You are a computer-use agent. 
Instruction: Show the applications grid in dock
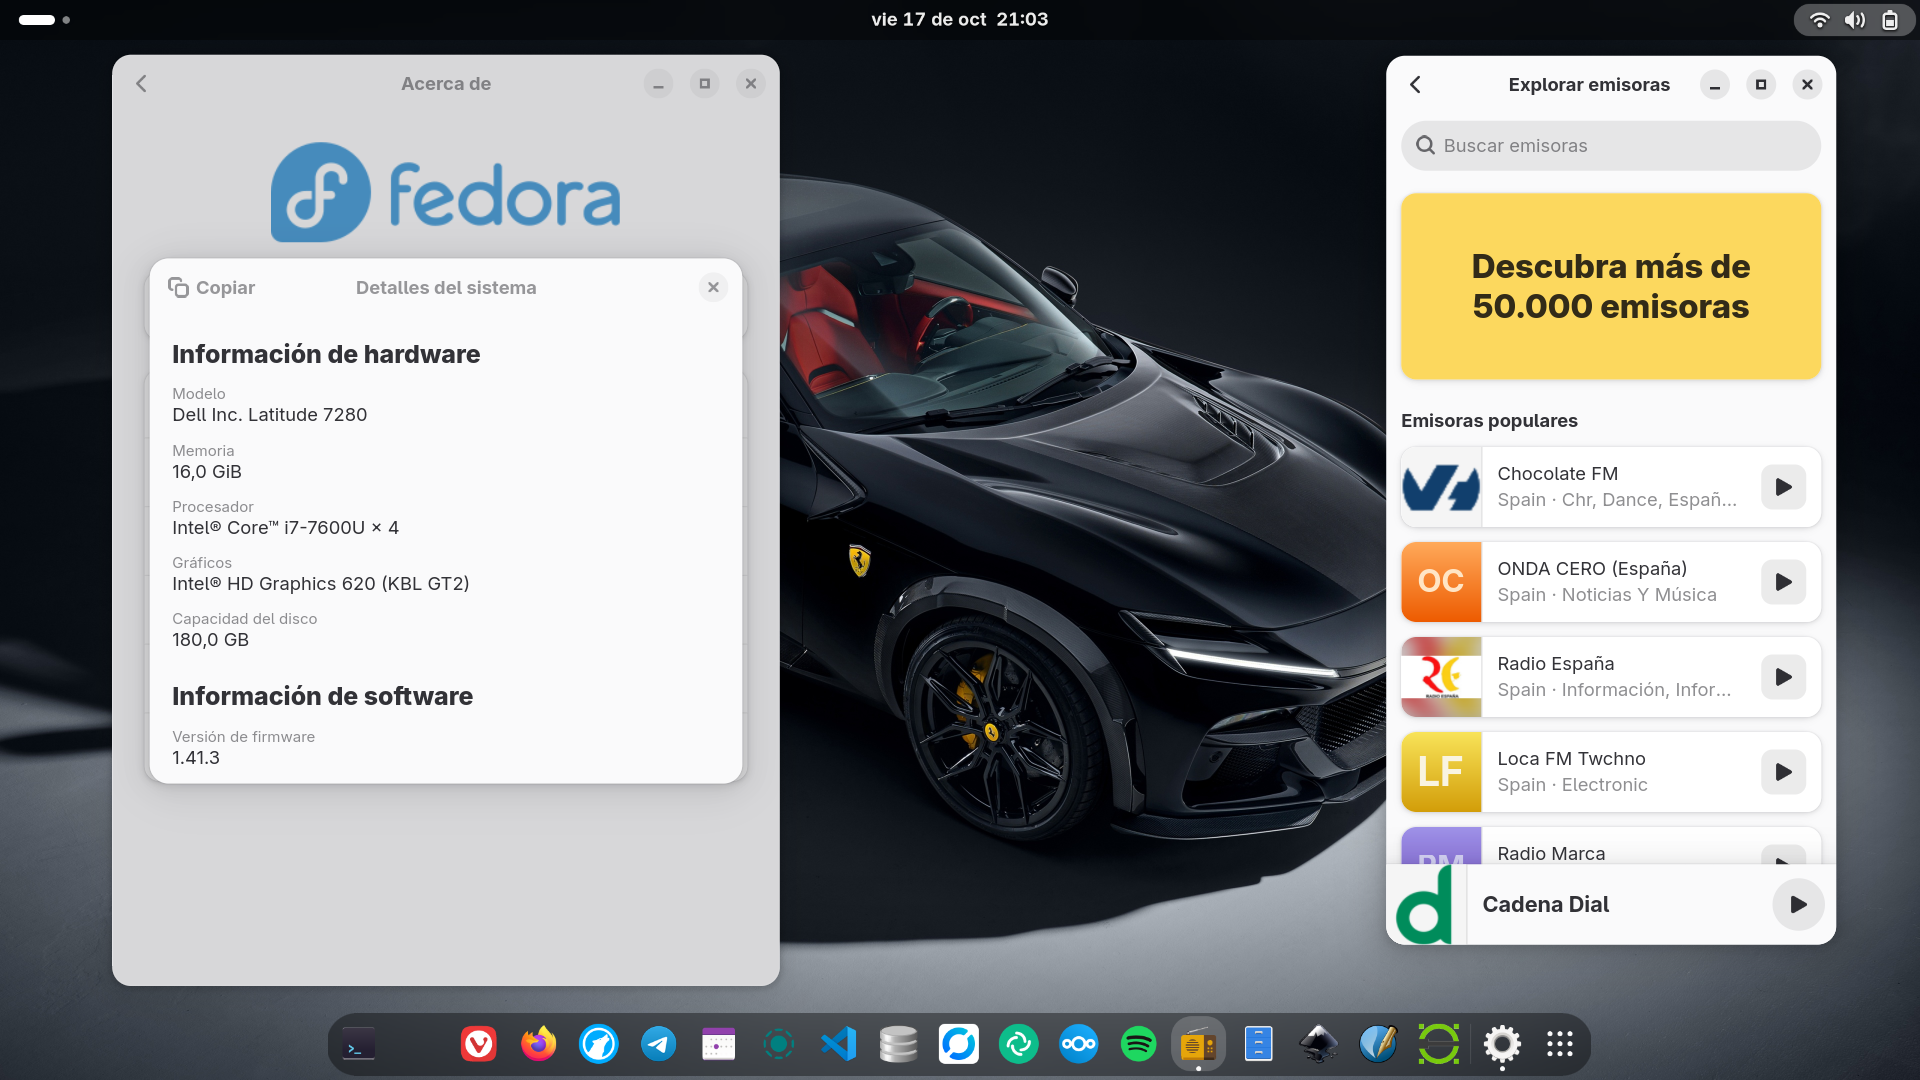click(x=1559, y=1045)
